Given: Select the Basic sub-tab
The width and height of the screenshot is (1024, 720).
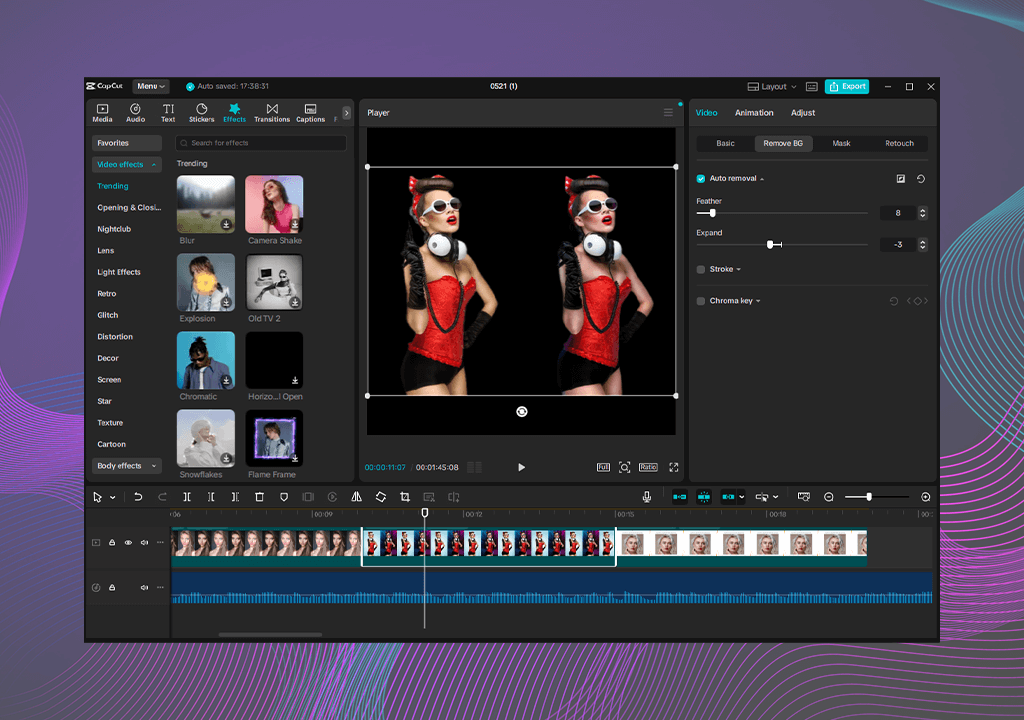Looking at the screenshot, I should tap(725, 143).
